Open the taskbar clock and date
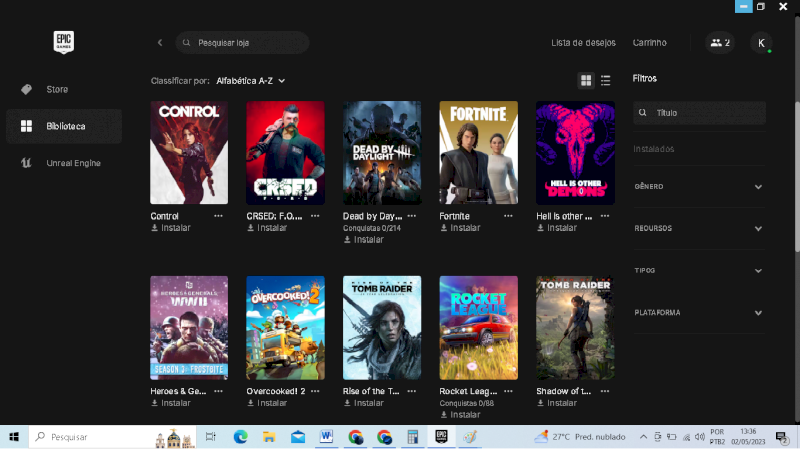800x449 pixels. pos(748,437)
